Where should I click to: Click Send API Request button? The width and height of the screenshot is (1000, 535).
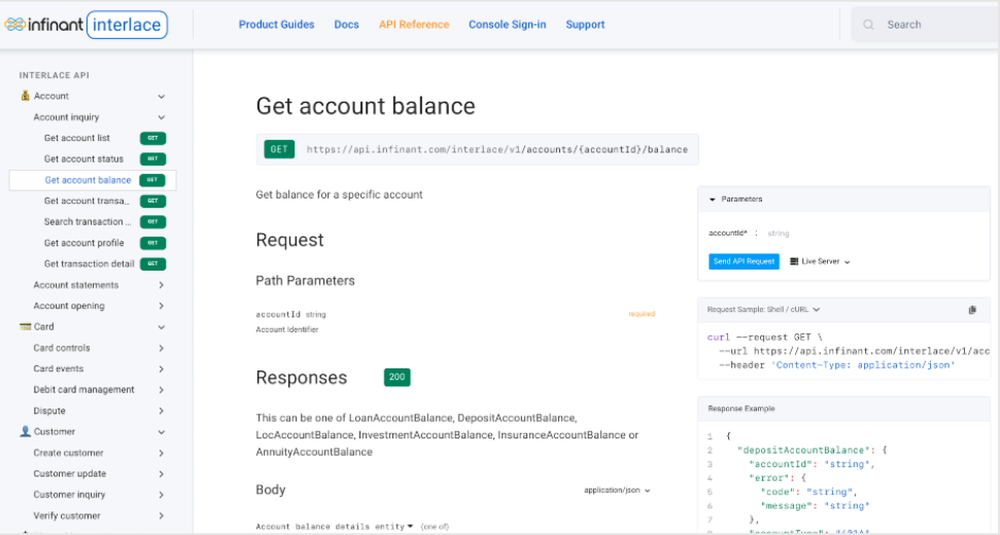point(744,261)
